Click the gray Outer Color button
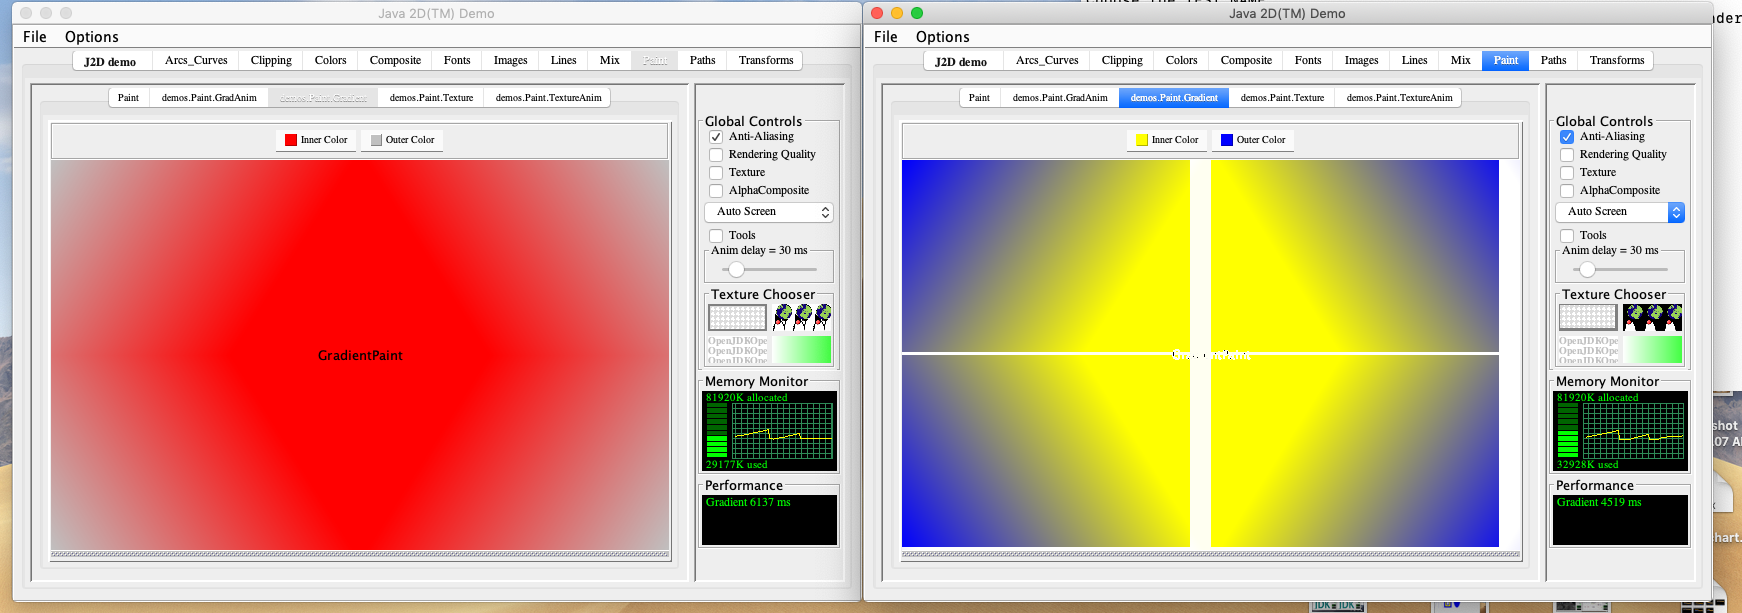 click(x=402, y=140)
